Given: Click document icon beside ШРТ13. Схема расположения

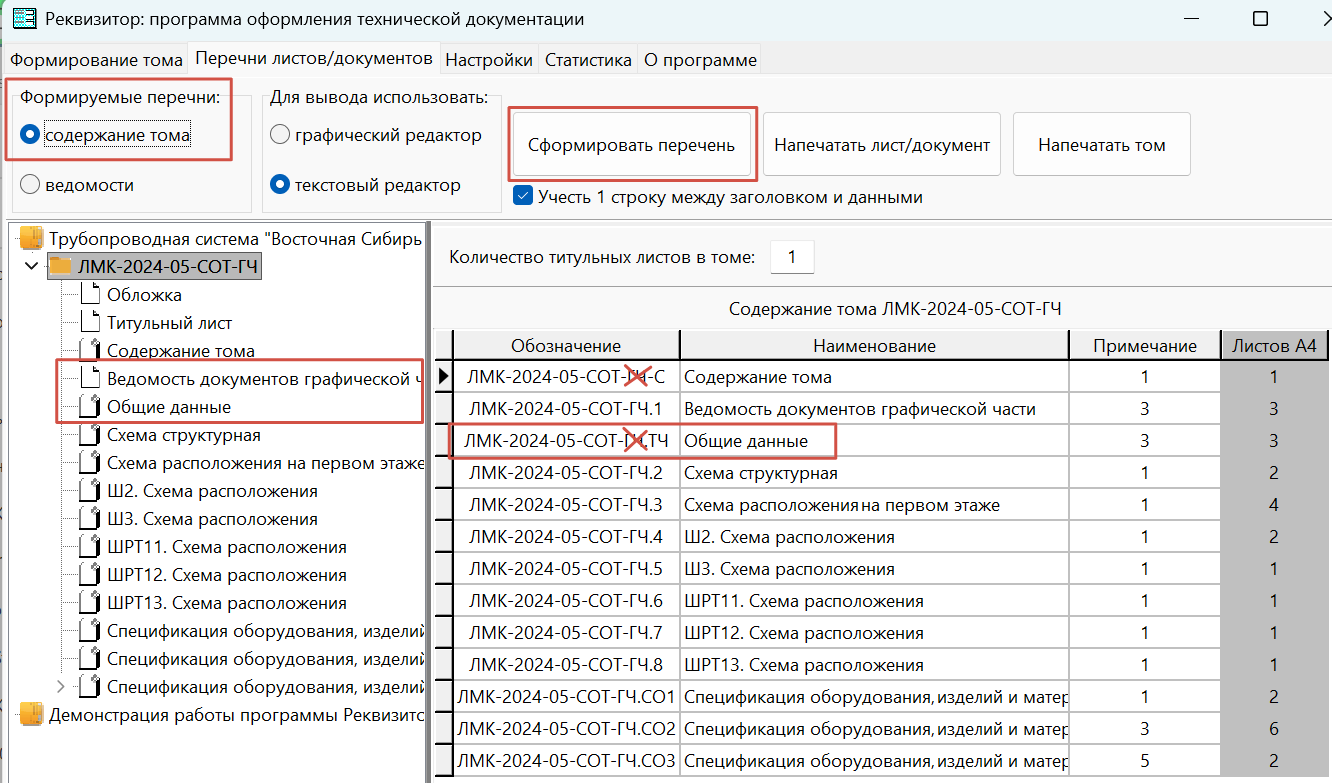Looking at the screenshot, I should click(x=91, y=603).
